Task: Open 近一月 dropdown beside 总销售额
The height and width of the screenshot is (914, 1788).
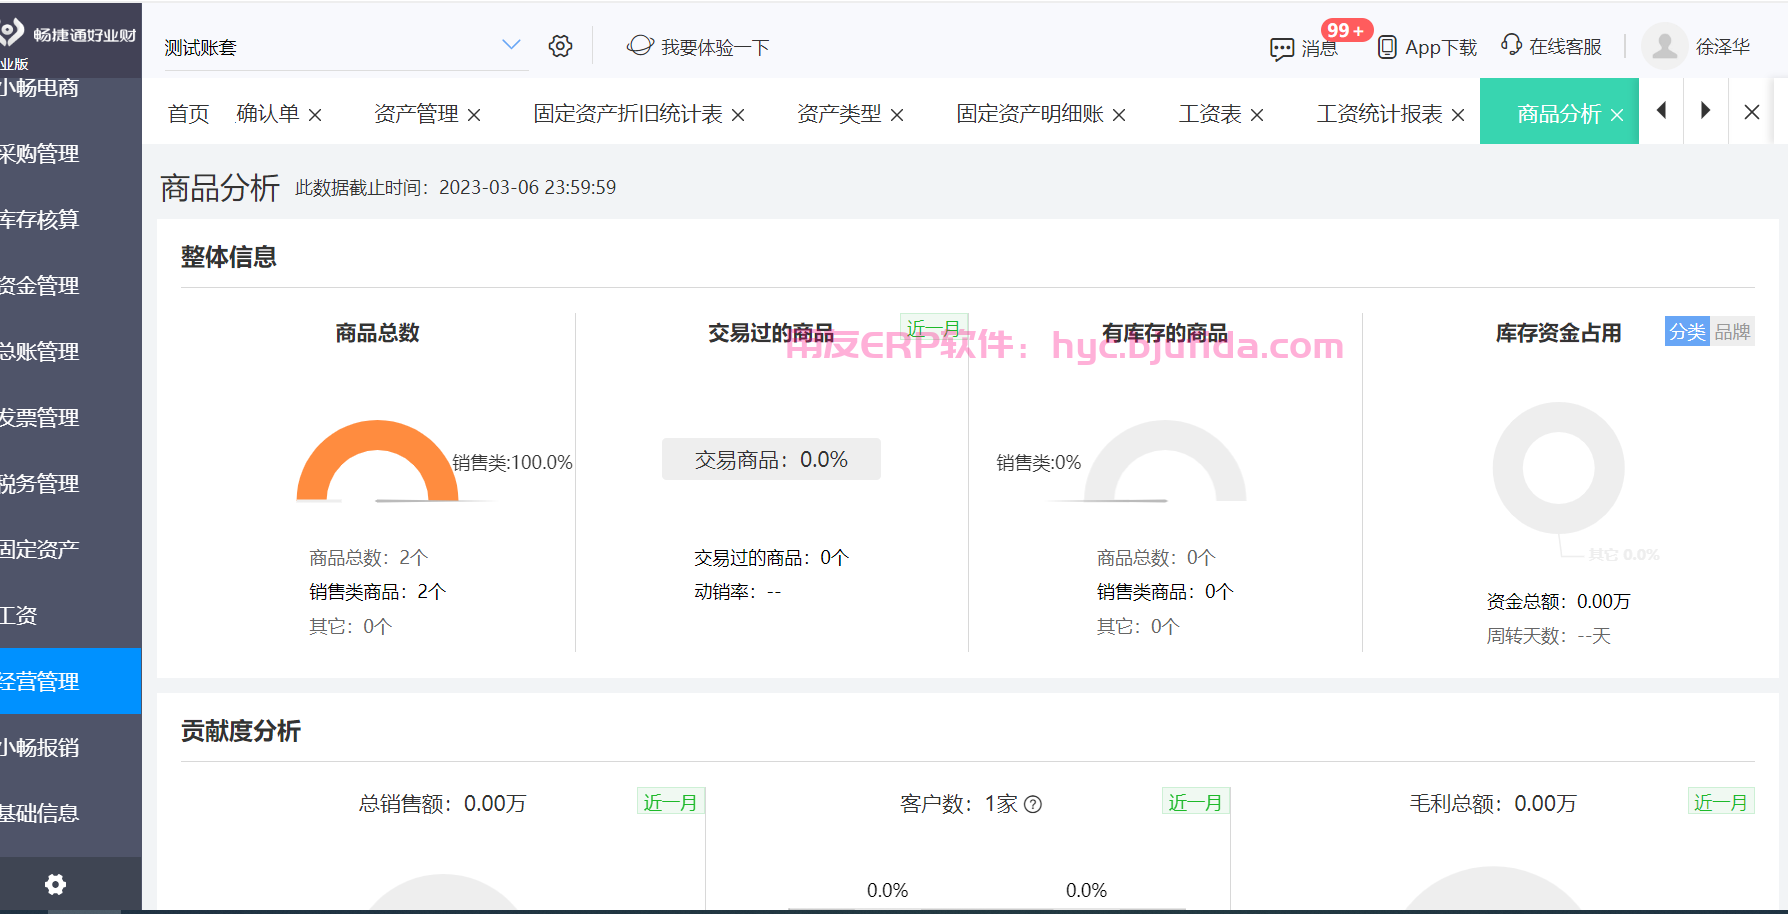Action: [x=671, y=802]
